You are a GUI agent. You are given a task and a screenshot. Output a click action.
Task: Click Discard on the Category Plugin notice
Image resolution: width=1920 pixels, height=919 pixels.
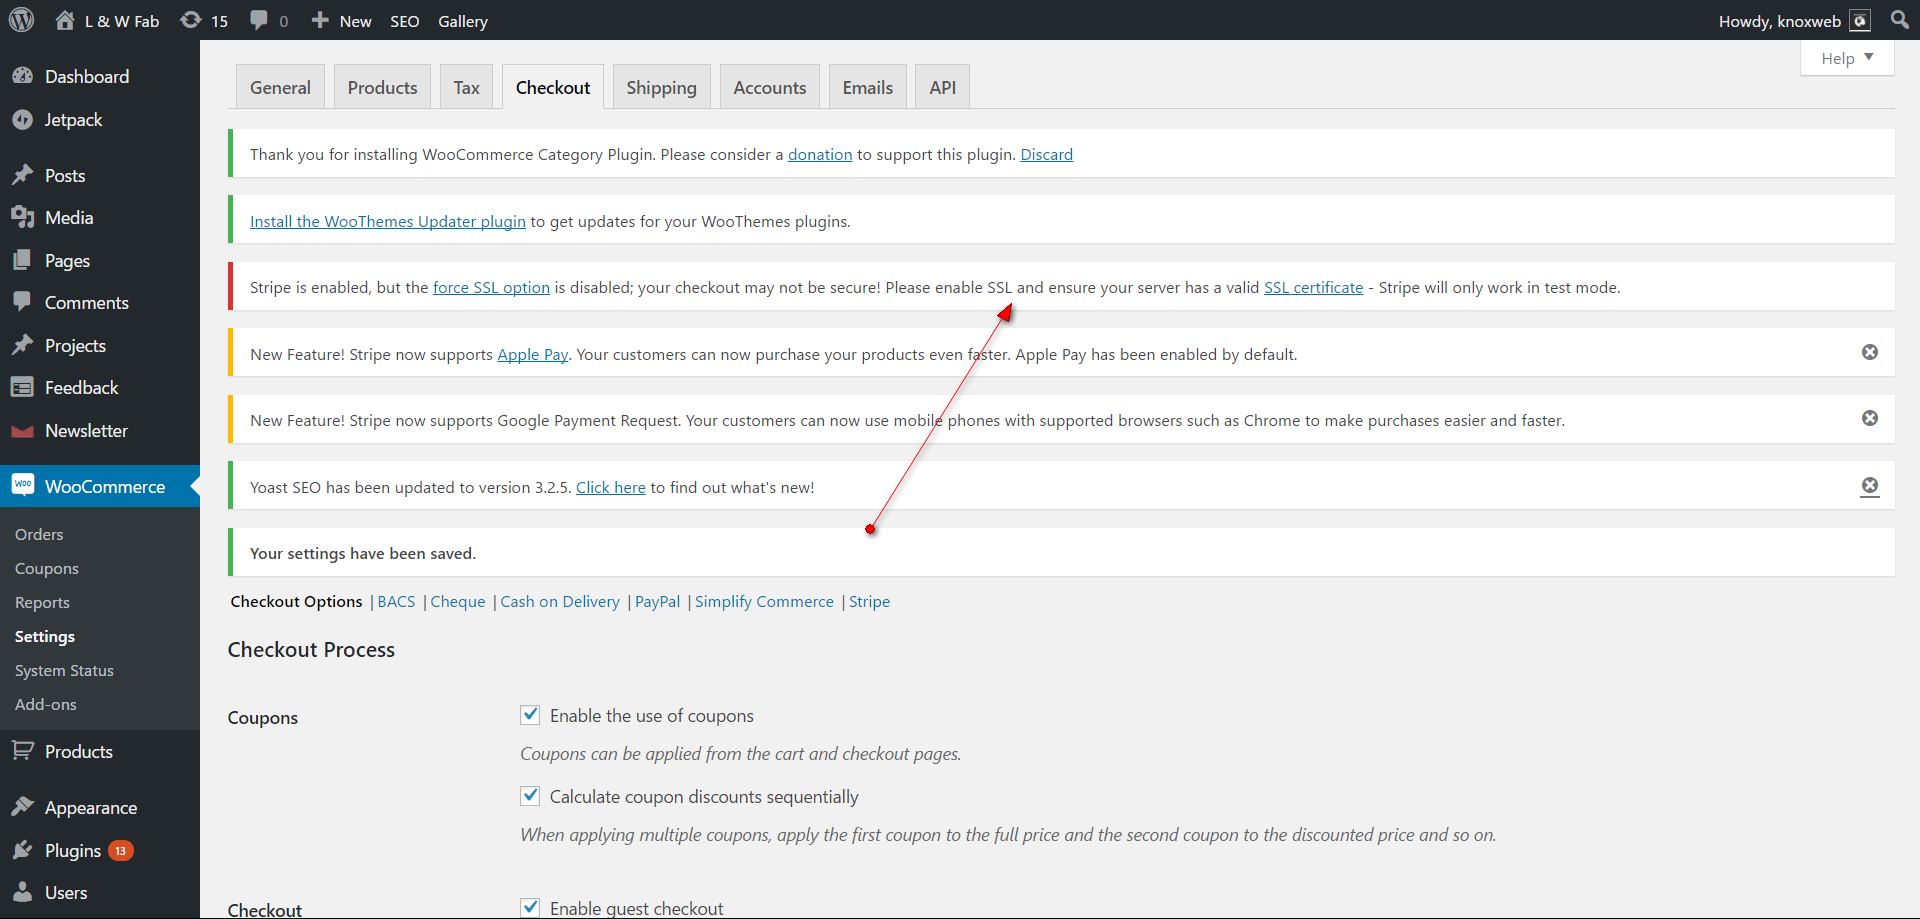[x=1046, y=154]
